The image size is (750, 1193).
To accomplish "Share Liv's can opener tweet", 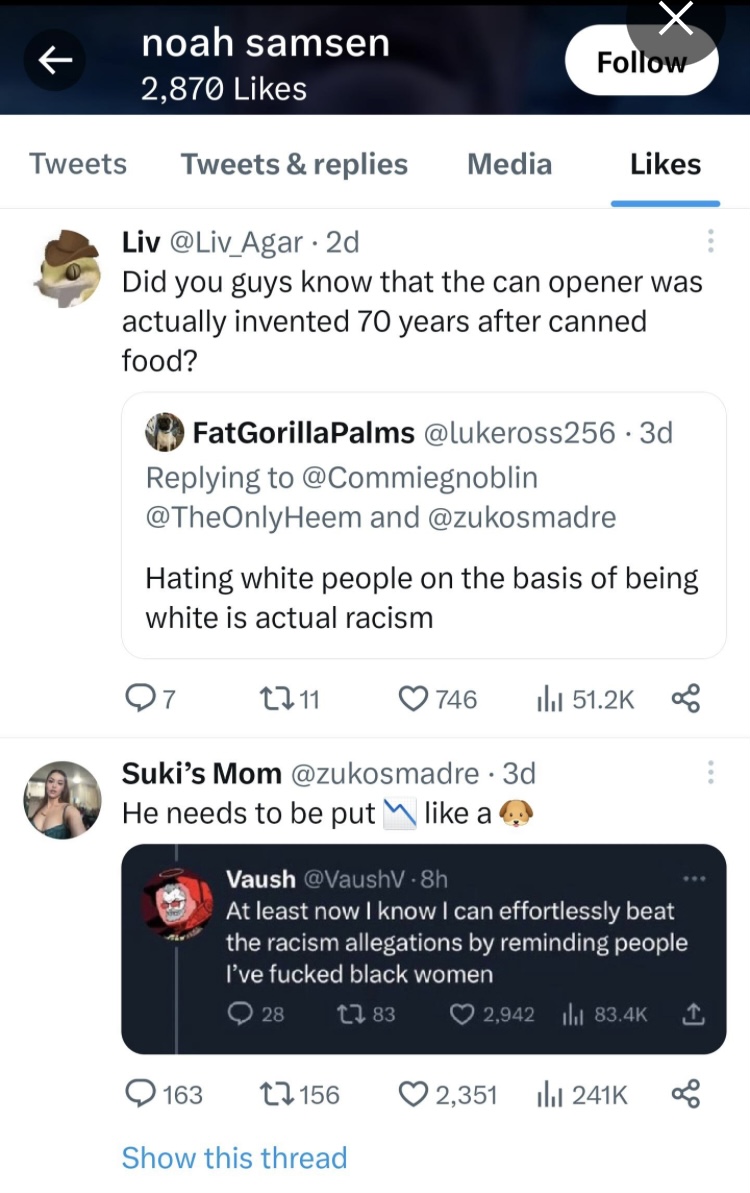I will point(685,700).
